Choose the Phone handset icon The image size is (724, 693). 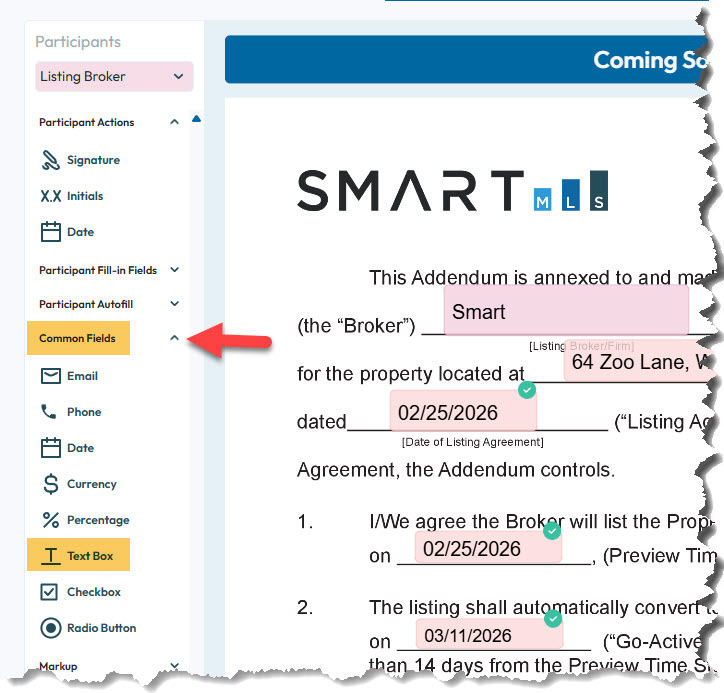point(48,411)
